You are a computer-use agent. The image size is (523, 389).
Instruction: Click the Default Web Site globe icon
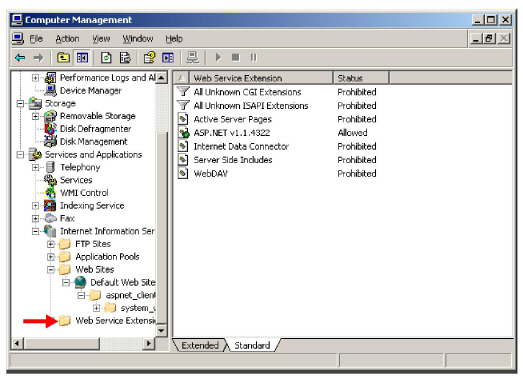pos(80,282)
